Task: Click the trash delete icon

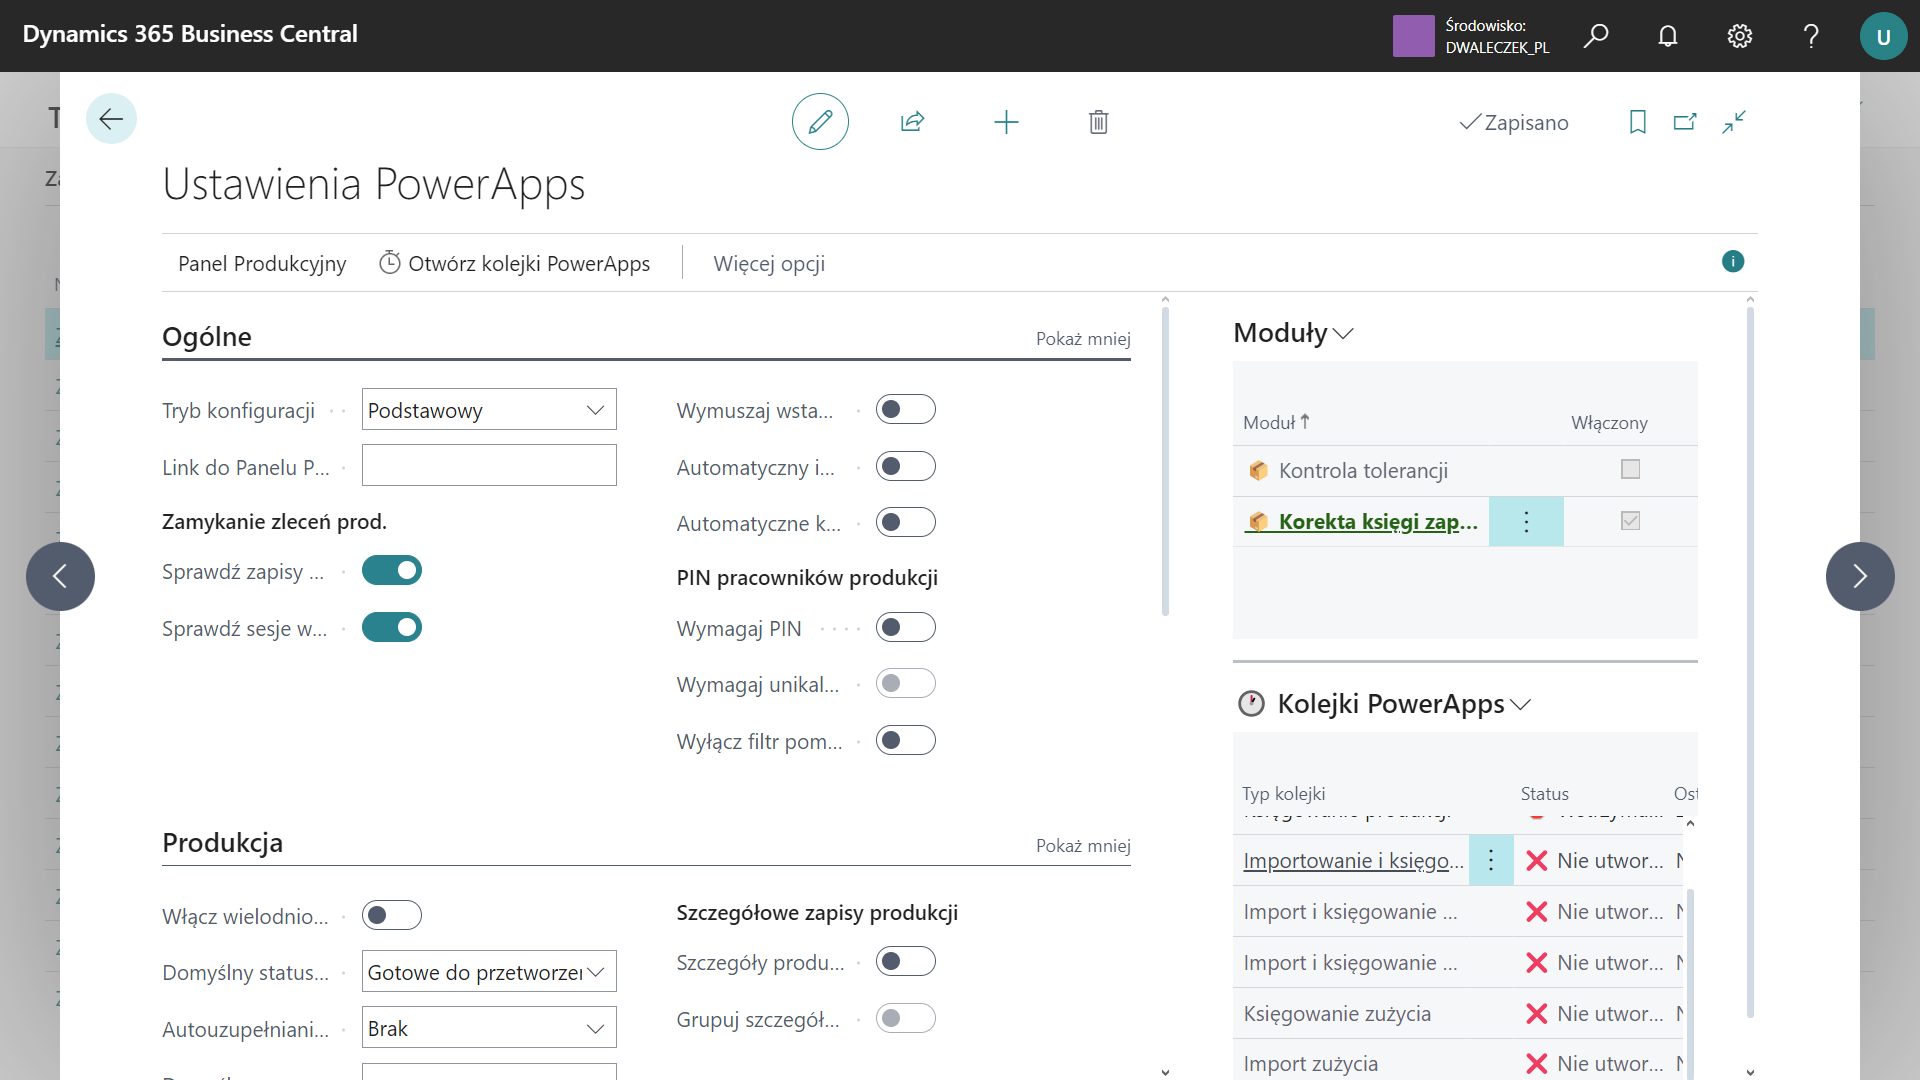Action: pos(1098,122)
